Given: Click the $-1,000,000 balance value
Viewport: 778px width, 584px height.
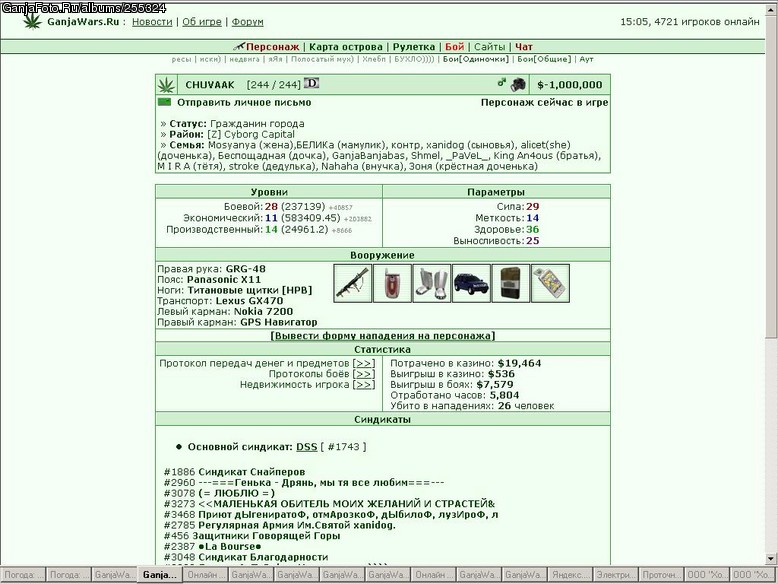Looking at the screenshot, I should pos(570,85).
